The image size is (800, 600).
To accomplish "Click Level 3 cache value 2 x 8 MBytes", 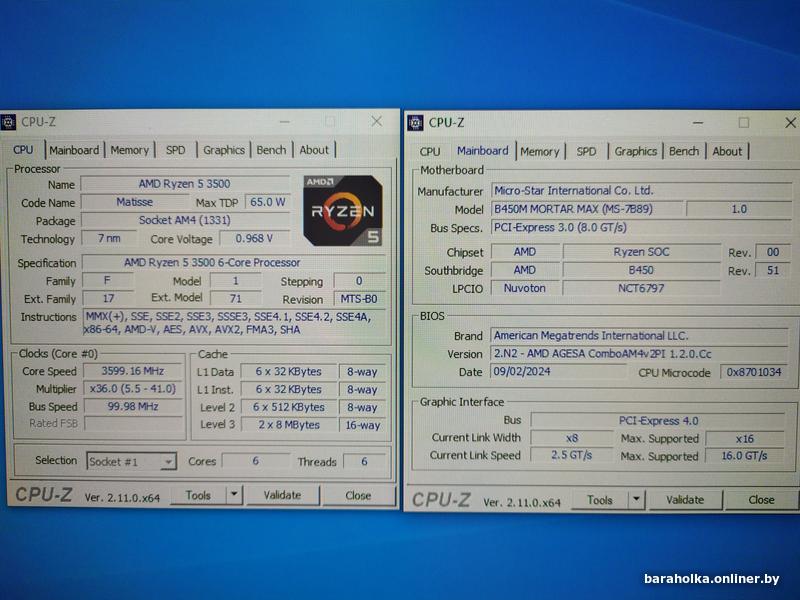I will click(x=289, y=425).
